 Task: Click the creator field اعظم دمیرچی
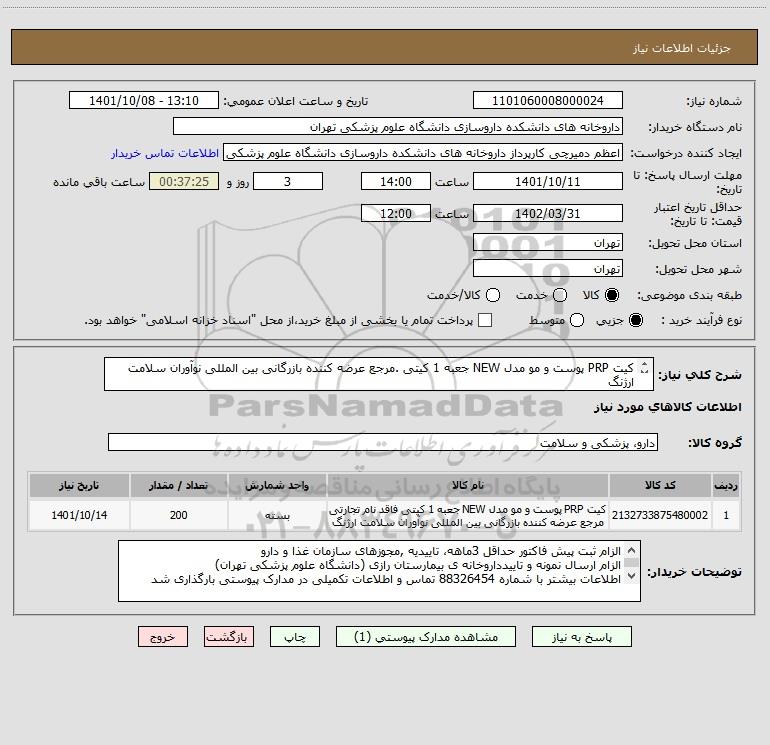(x=423, y=153)
